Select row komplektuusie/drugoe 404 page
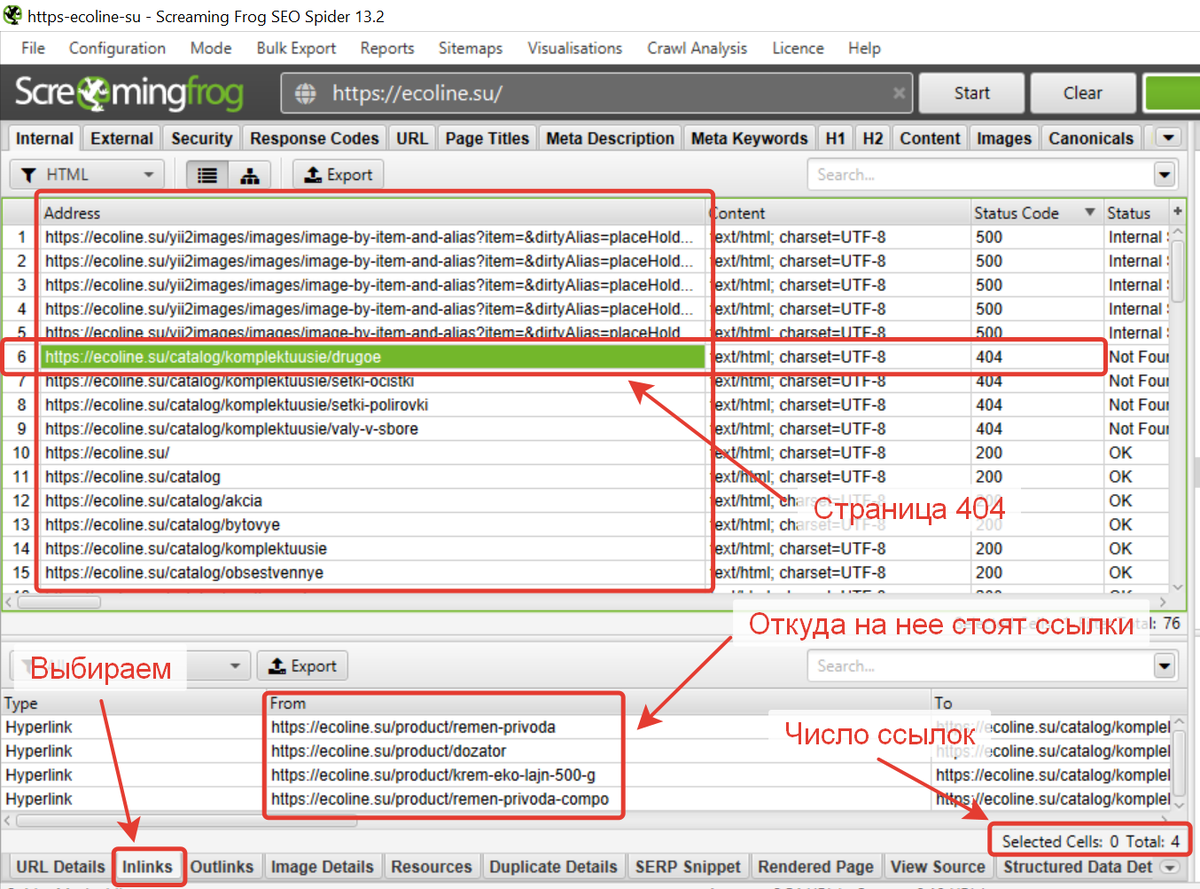 [x=373, y=357]
